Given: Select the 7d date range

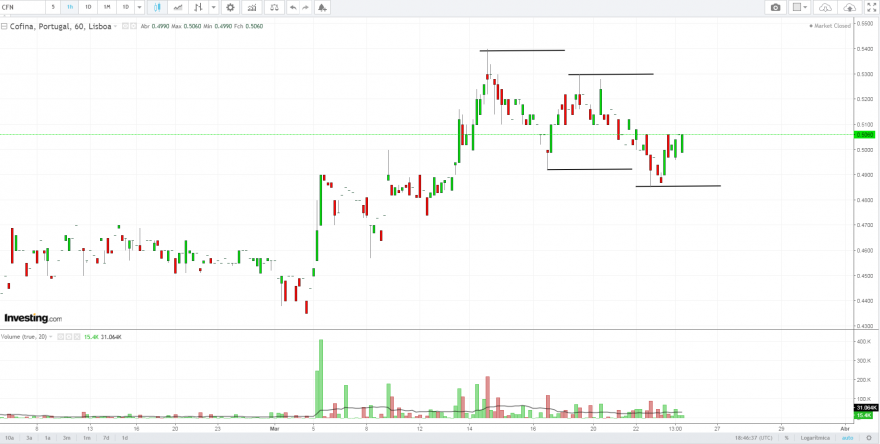Looking at the screenshot, I should coord(105,438).
